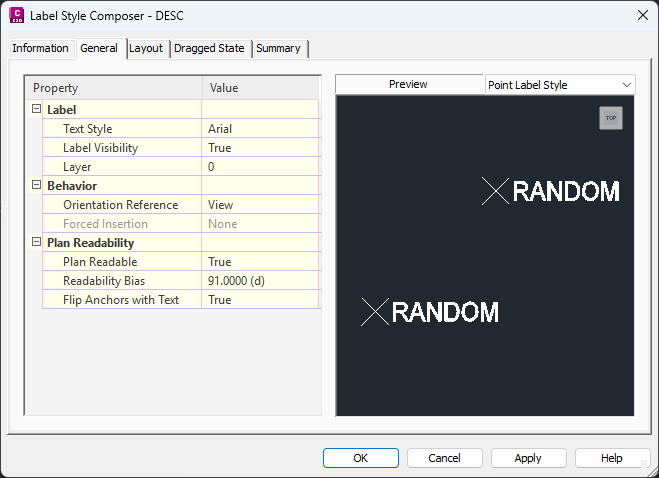This screenshot has width=659, height=478.
Task: Go to the Dragged State tab
Action: click(209, 48)
